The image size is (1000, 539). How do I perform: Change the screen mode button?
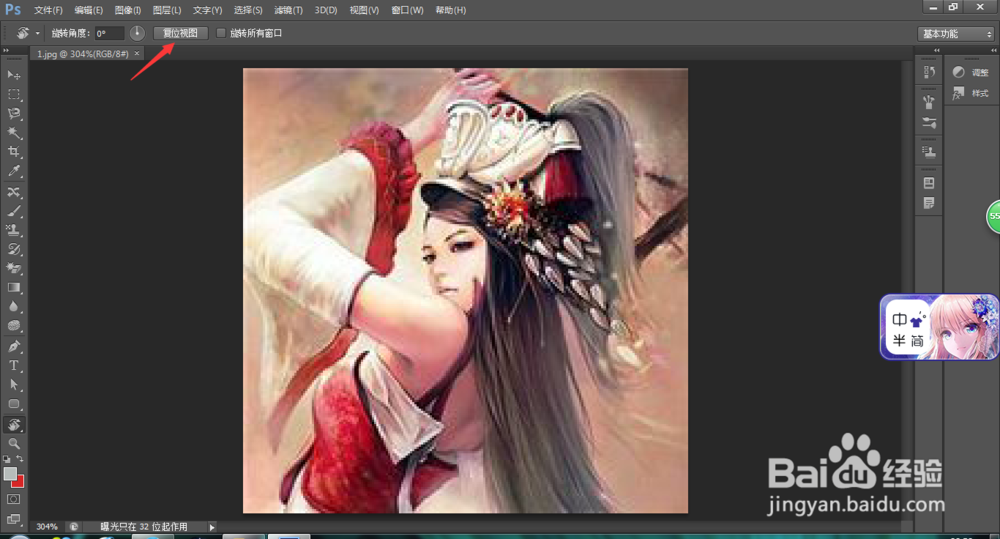pyautogui.click(x=13, y=519)
